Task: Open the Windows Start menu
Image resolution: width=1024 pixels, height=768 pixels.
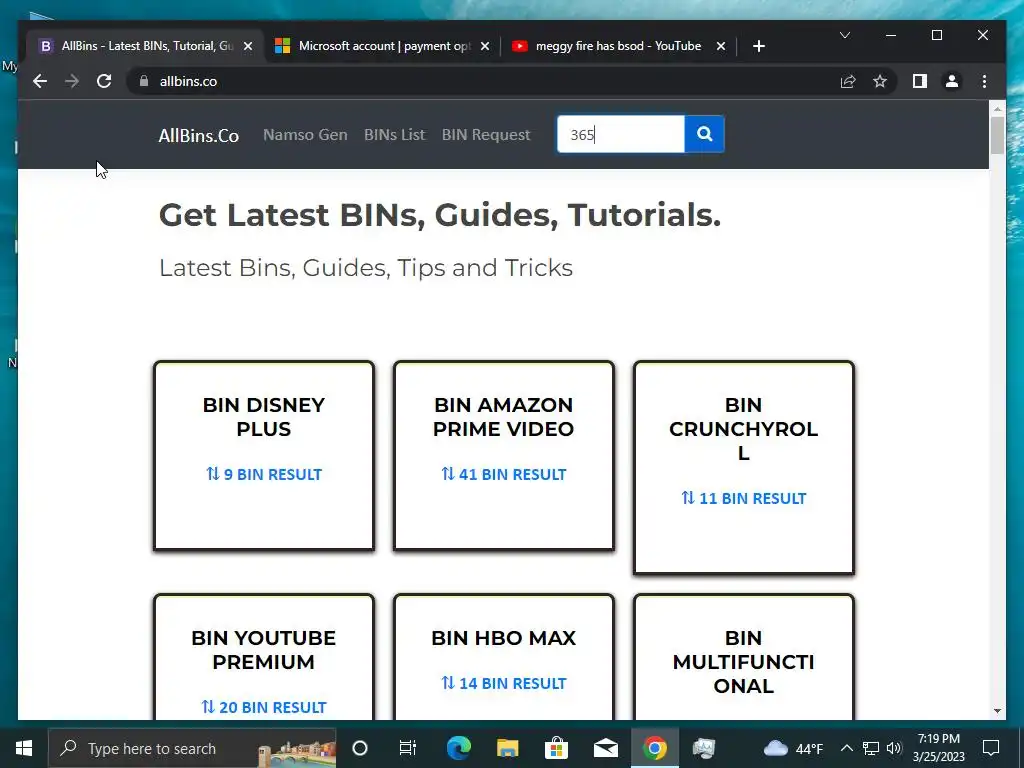Action: pyautogui.click(x=24, y=748)
